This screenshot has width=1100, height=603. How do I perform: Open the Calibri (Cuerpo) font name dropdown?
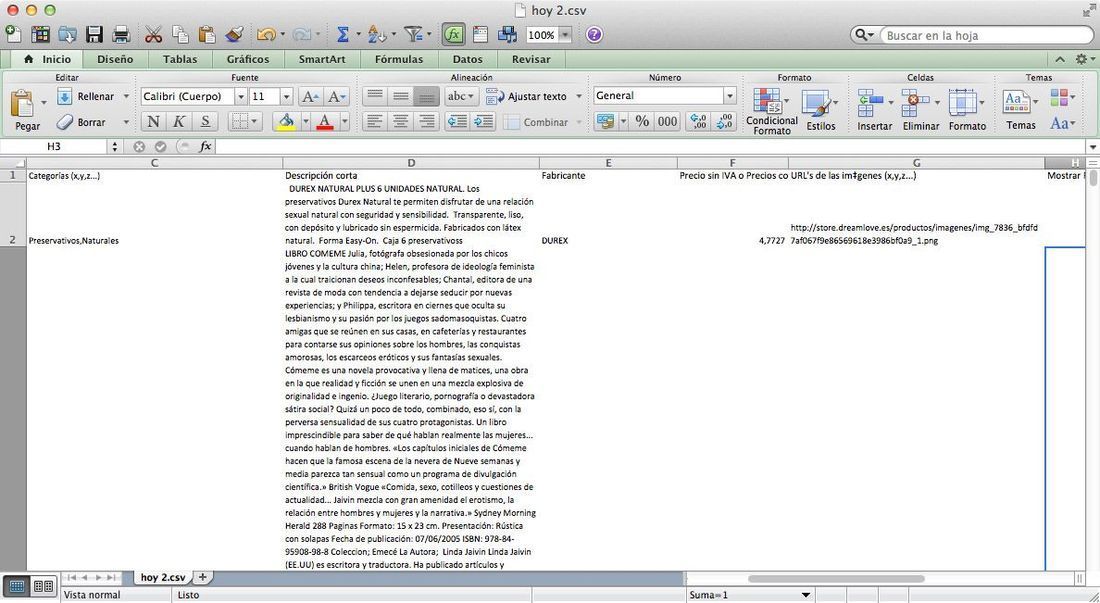click(241, 97)
